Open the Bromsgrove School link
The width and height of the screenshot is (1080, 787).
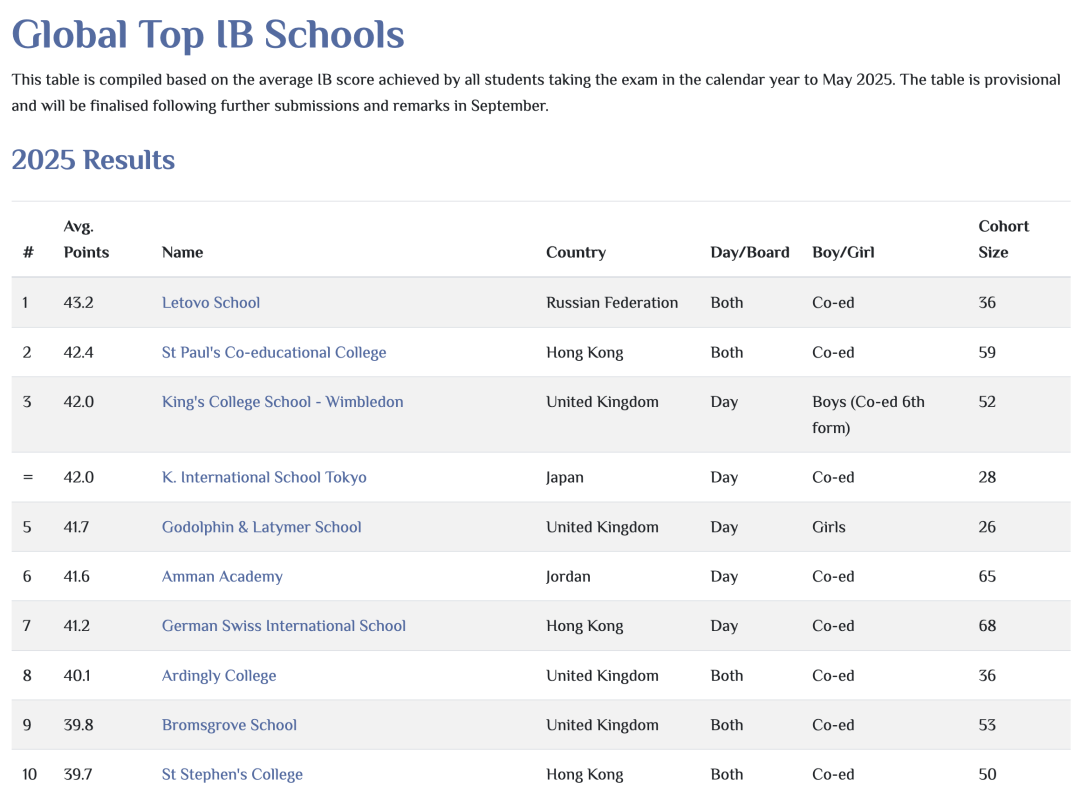pos(229,725)
